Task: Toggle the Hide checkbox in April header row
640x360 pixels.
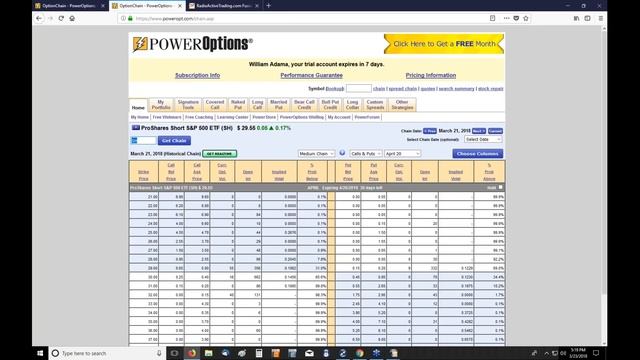Action: pyautogui.click(x=500, y=187)
